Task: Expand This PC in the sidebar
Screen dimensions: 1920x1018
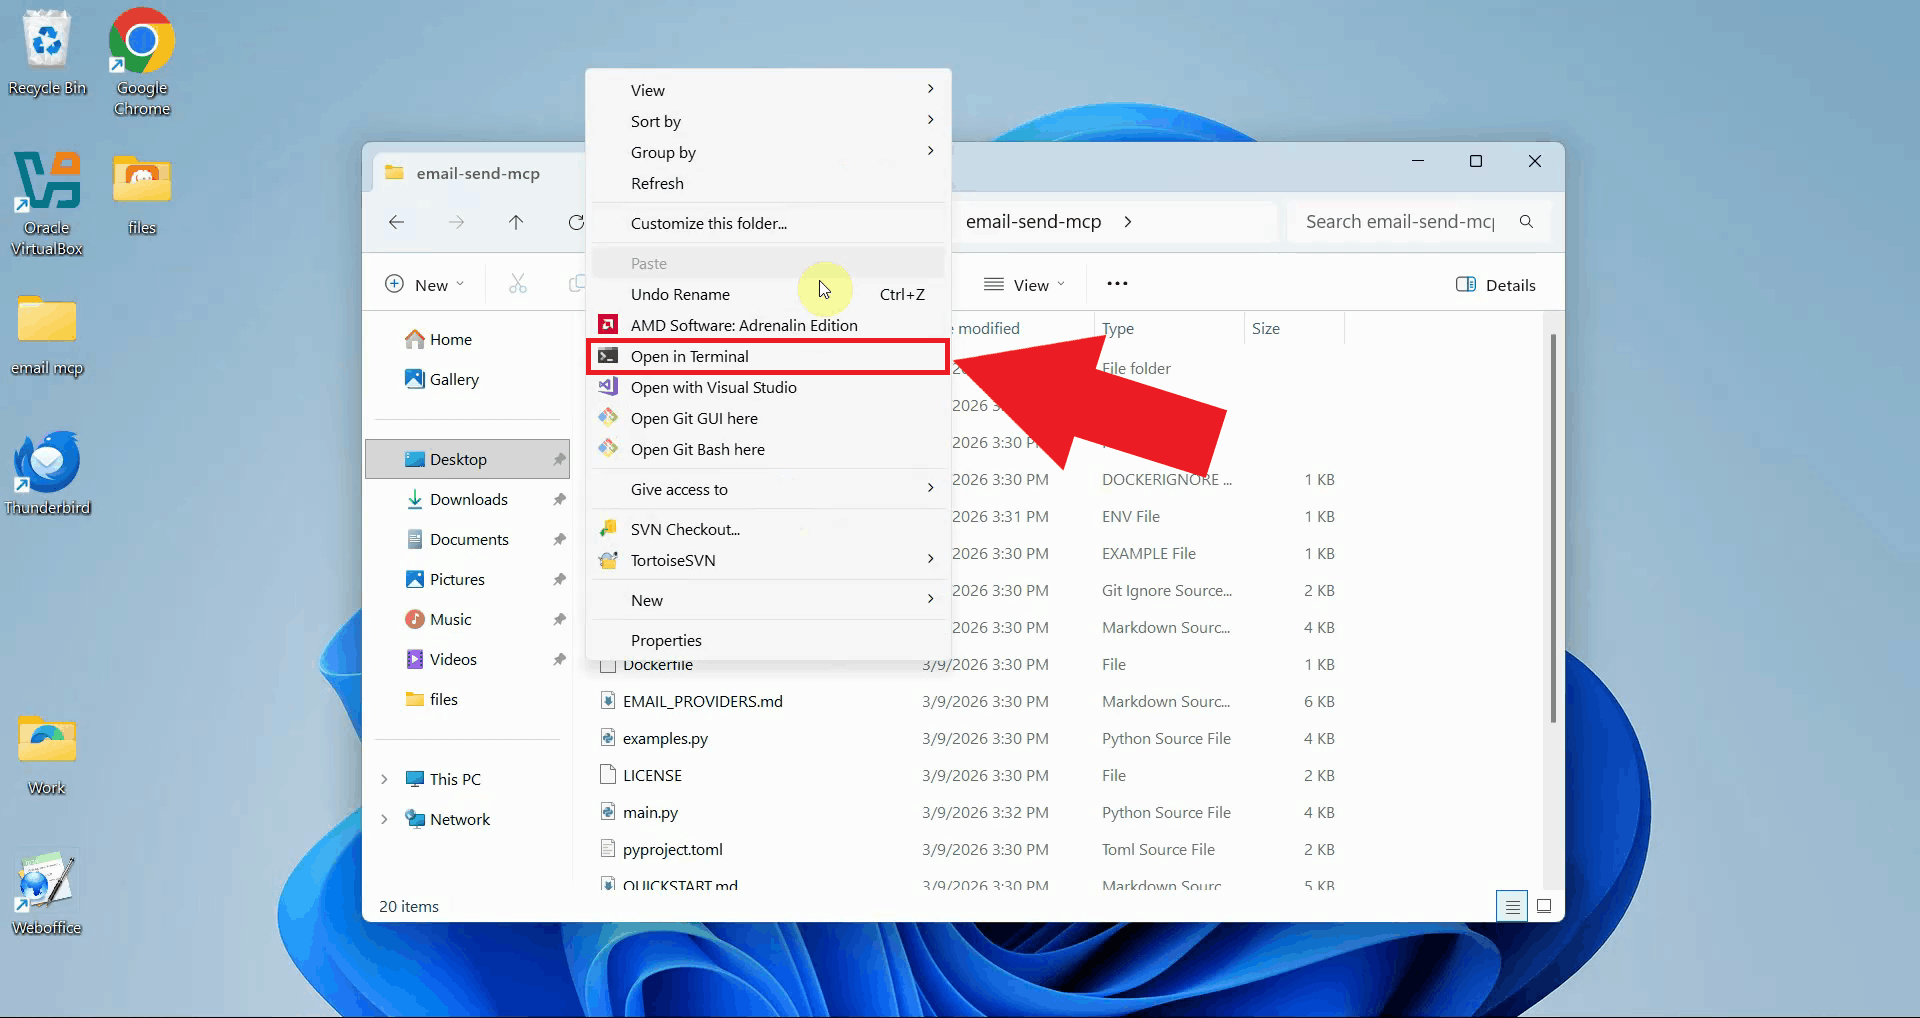Action: (x=386, y=779)
